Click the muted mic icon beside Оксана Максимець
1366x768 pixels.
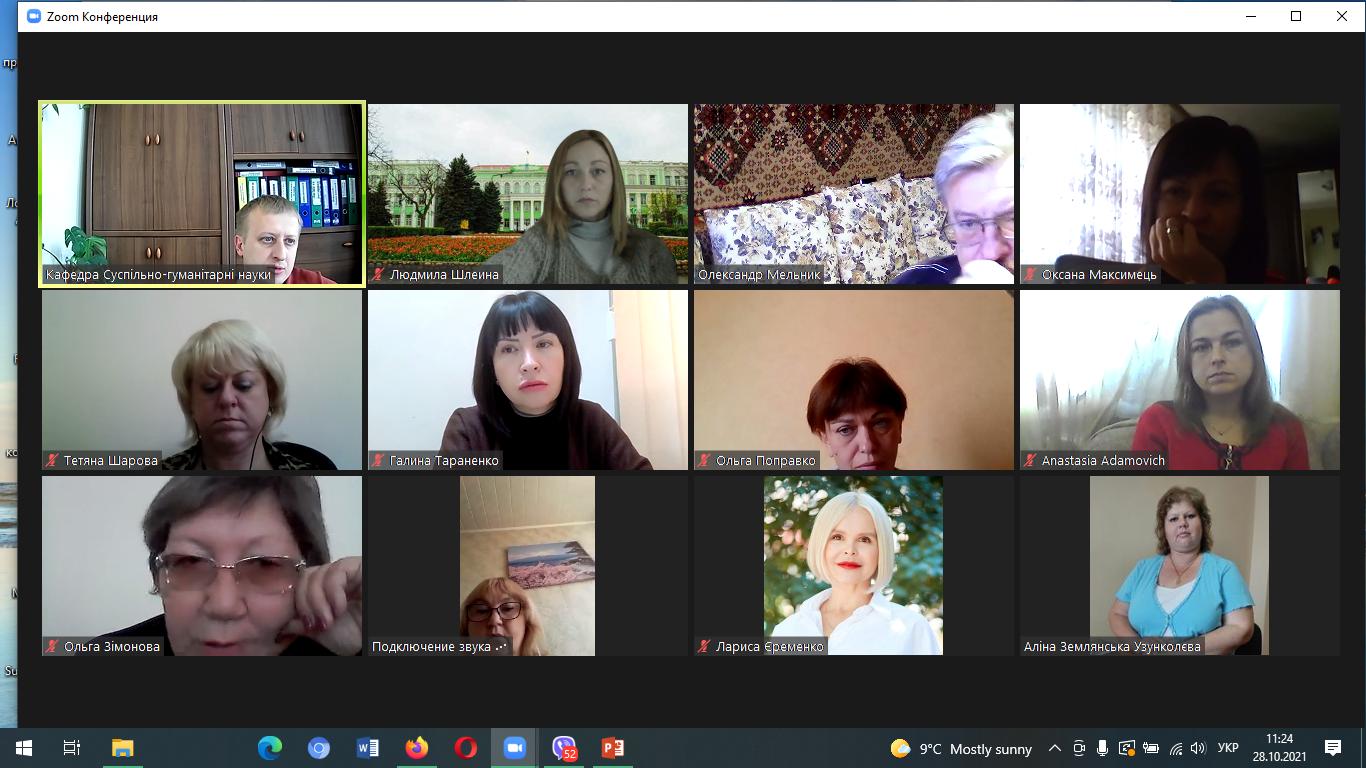(x=1031, y=274)
